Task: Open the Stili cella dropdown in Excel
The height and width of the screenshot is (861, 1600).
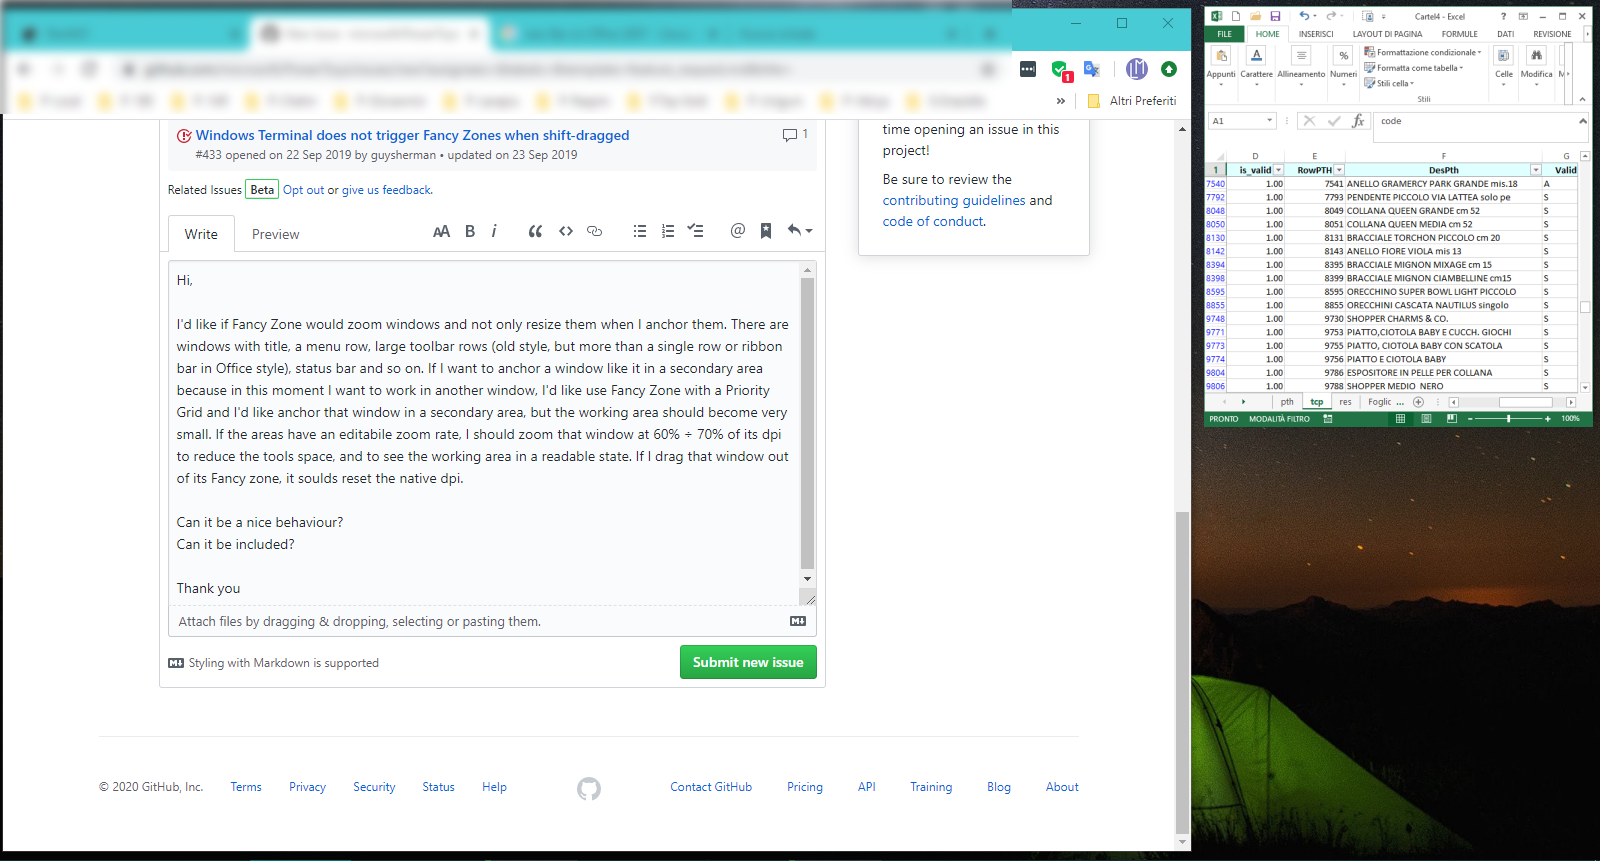Action: click(1389, 83)
